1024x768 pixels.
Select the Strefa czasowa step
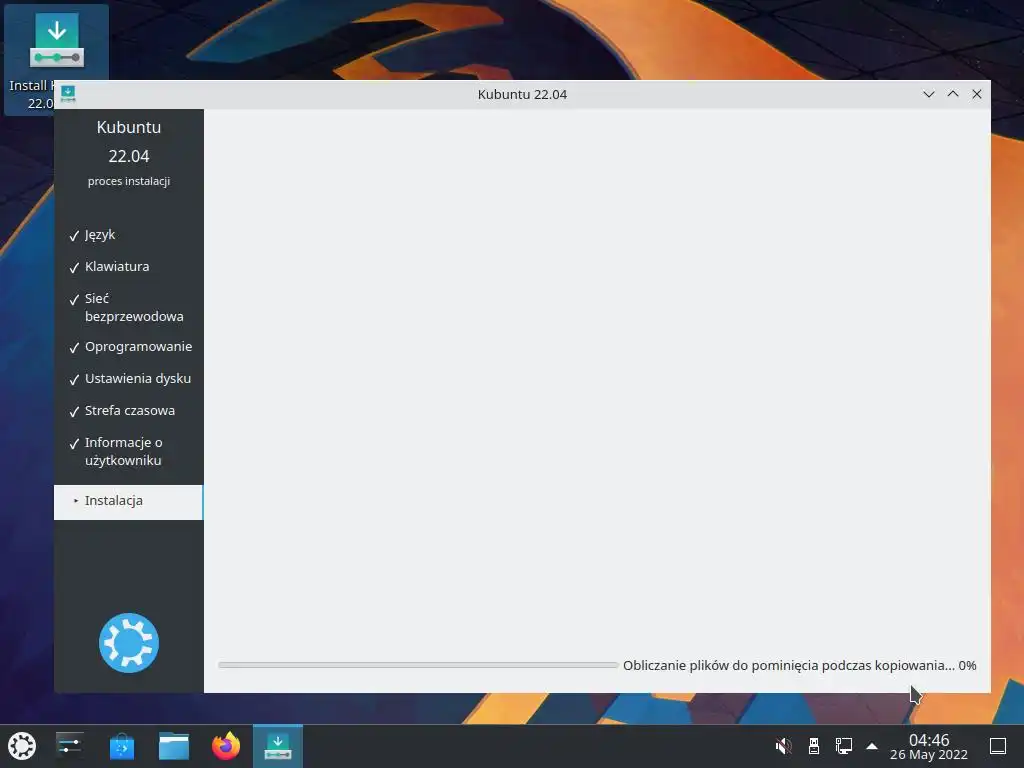click(129, 411)
